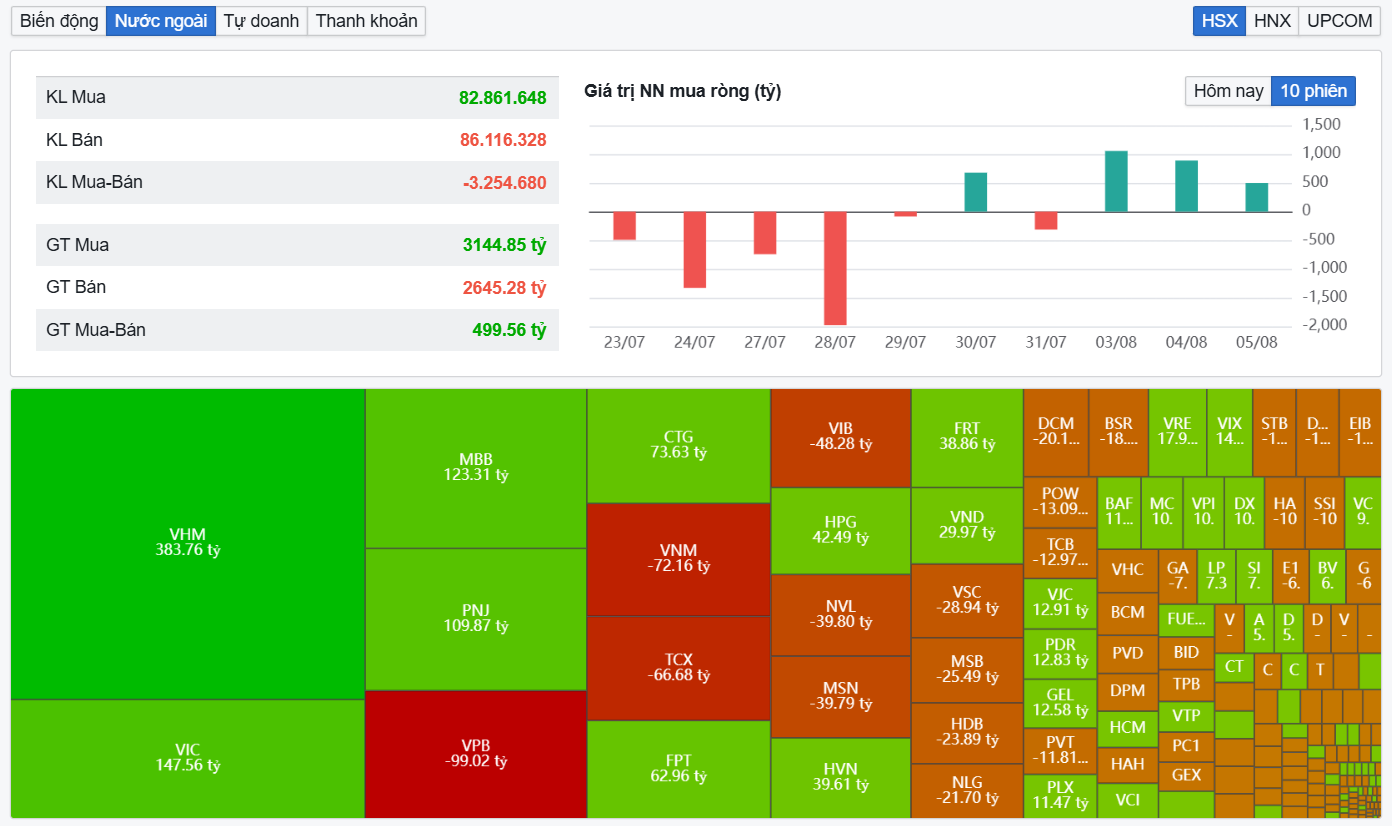
Task: Click the tallest red bar for 28/07
Action: pos(835,268)
